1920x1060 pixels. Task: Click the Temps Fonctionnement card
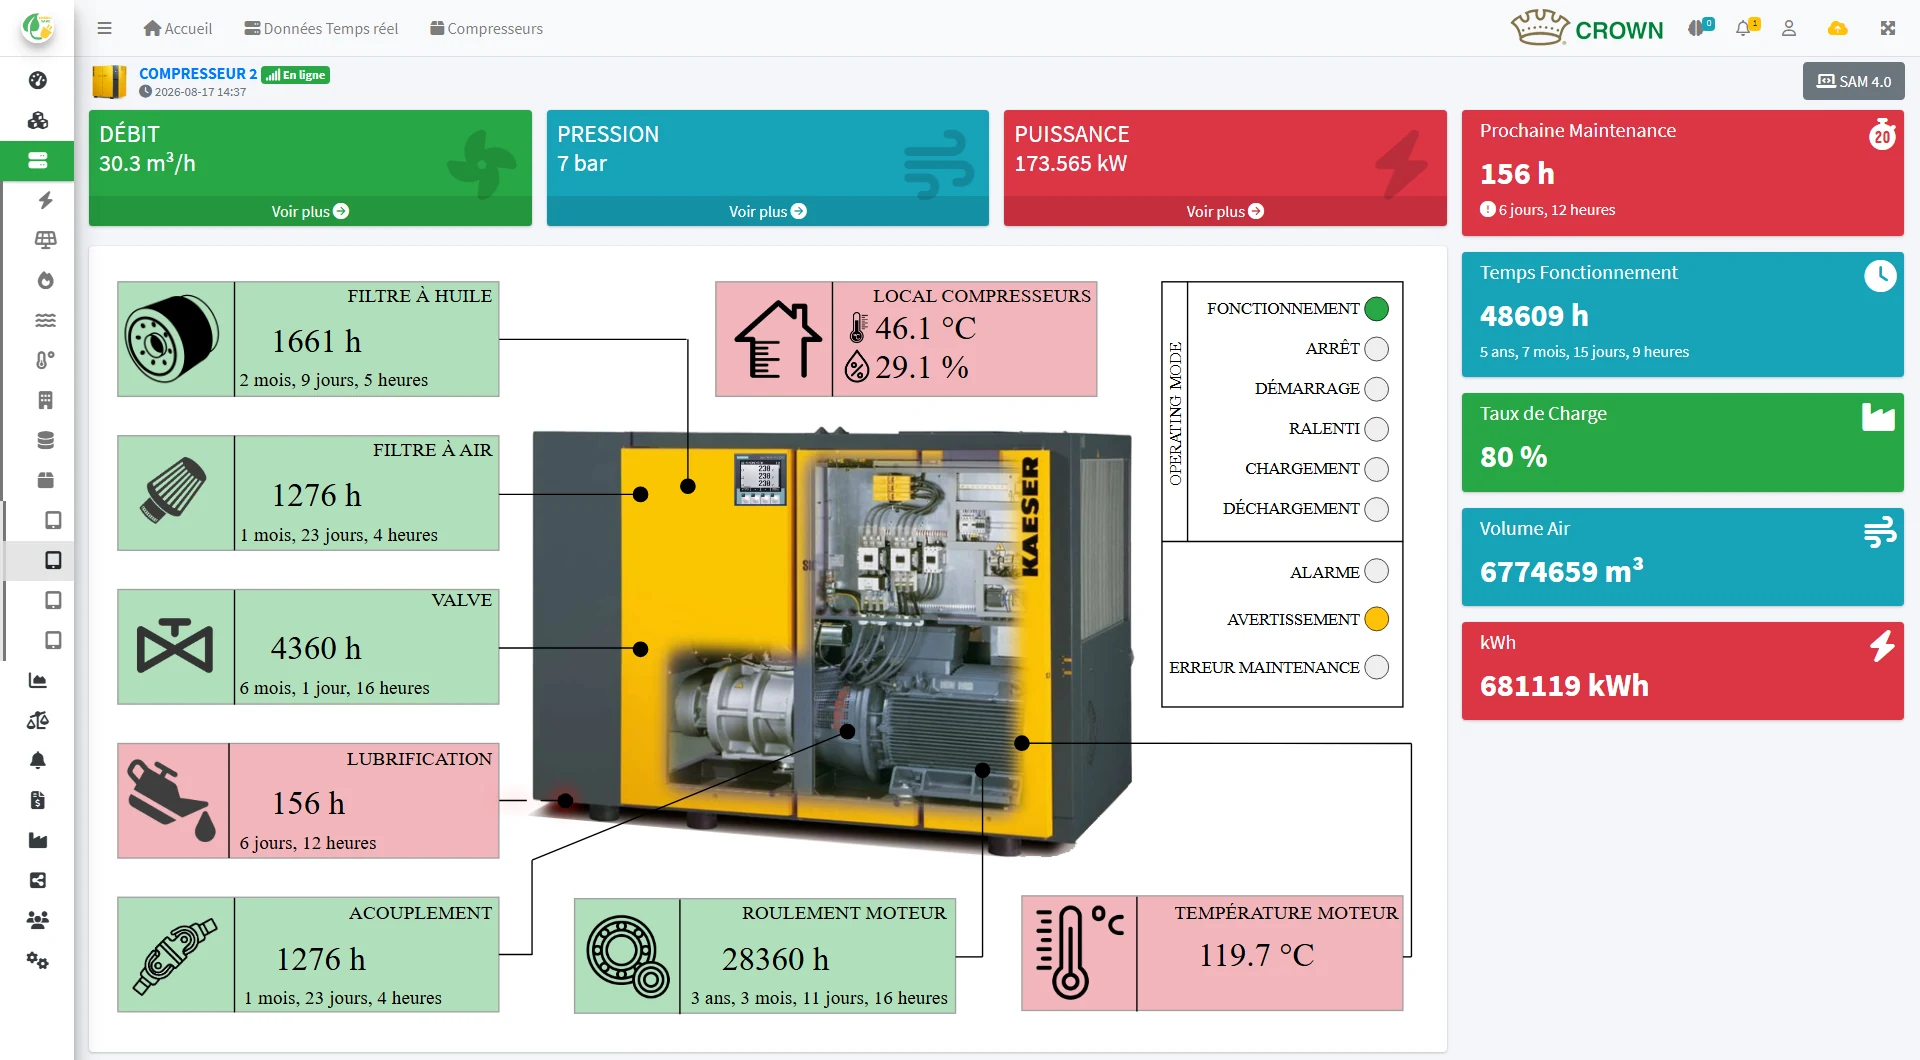[x=1683, y=315]
